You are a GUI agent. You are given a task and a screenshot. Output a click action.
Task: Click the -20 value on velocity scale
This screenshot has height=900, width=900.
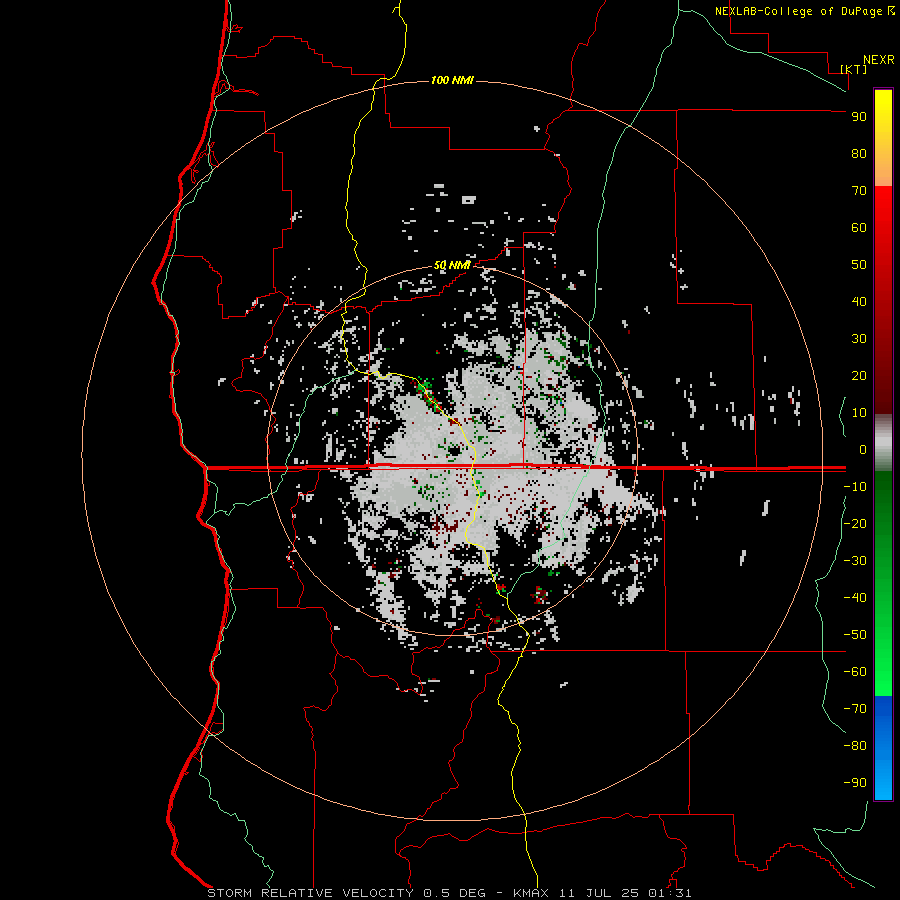click(855, 523)
